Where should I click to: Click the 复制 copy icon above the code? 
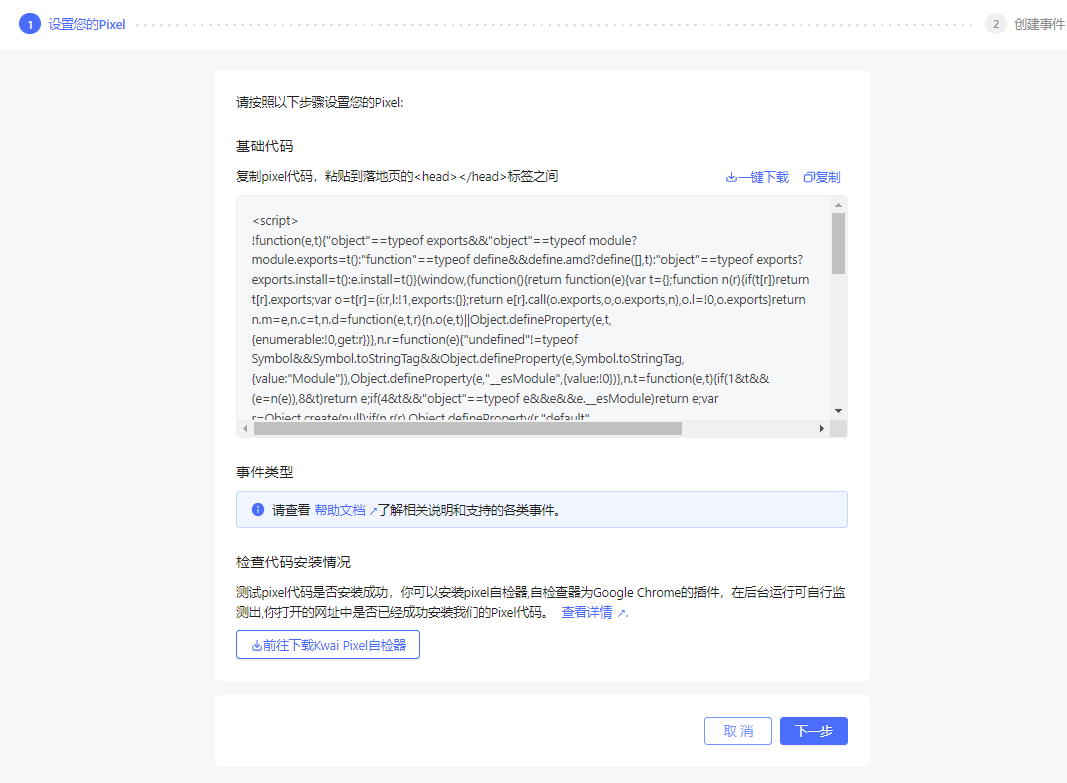[808, 177]
